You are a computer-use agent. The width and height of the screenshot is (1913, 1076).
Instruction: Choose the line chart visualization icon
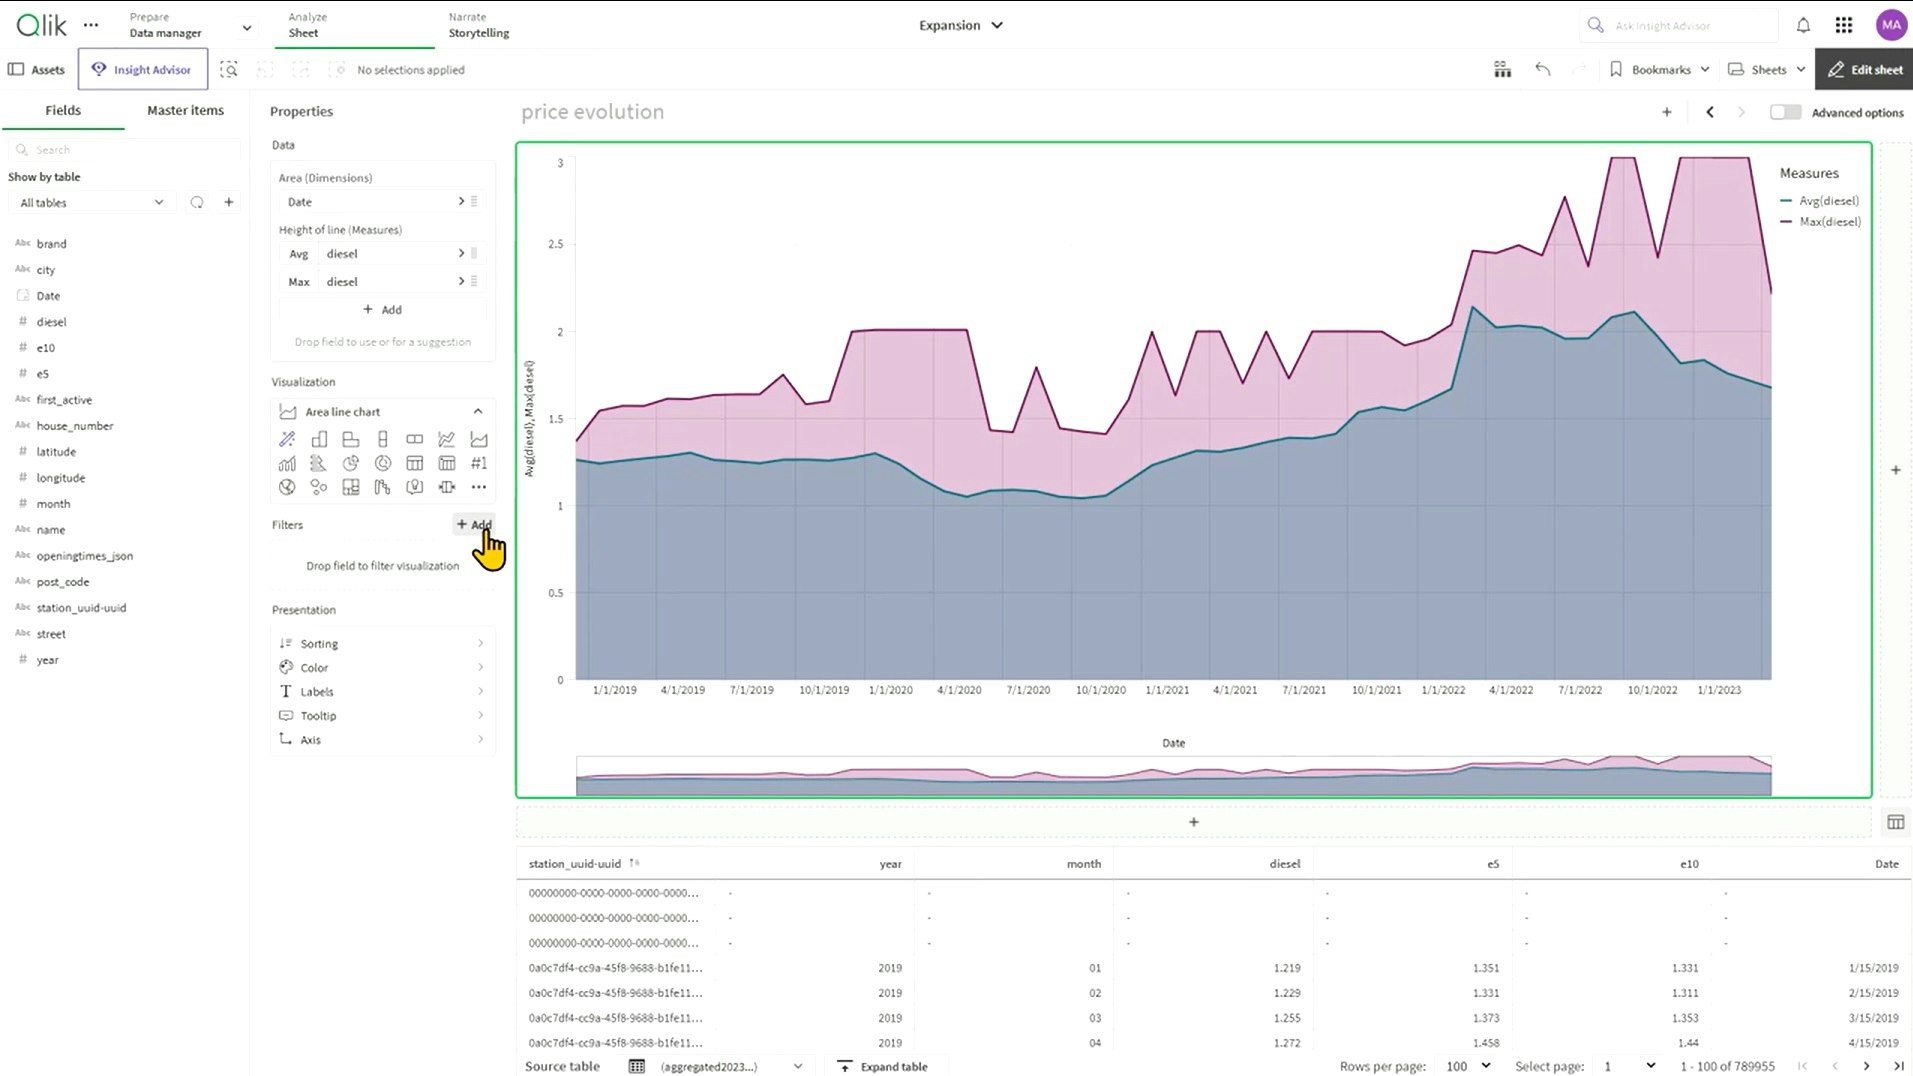pyautogui.click(x=447, y=439)
